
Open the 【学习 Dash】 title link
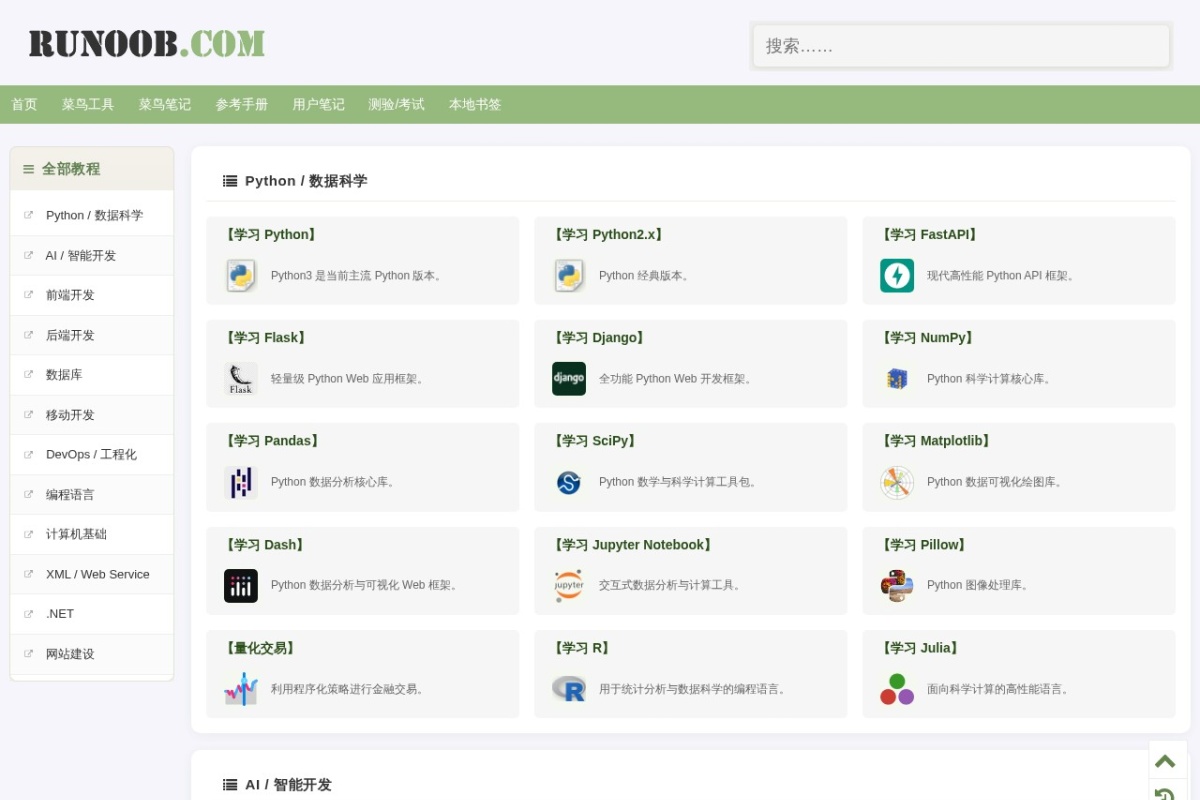tap(265, 545)
